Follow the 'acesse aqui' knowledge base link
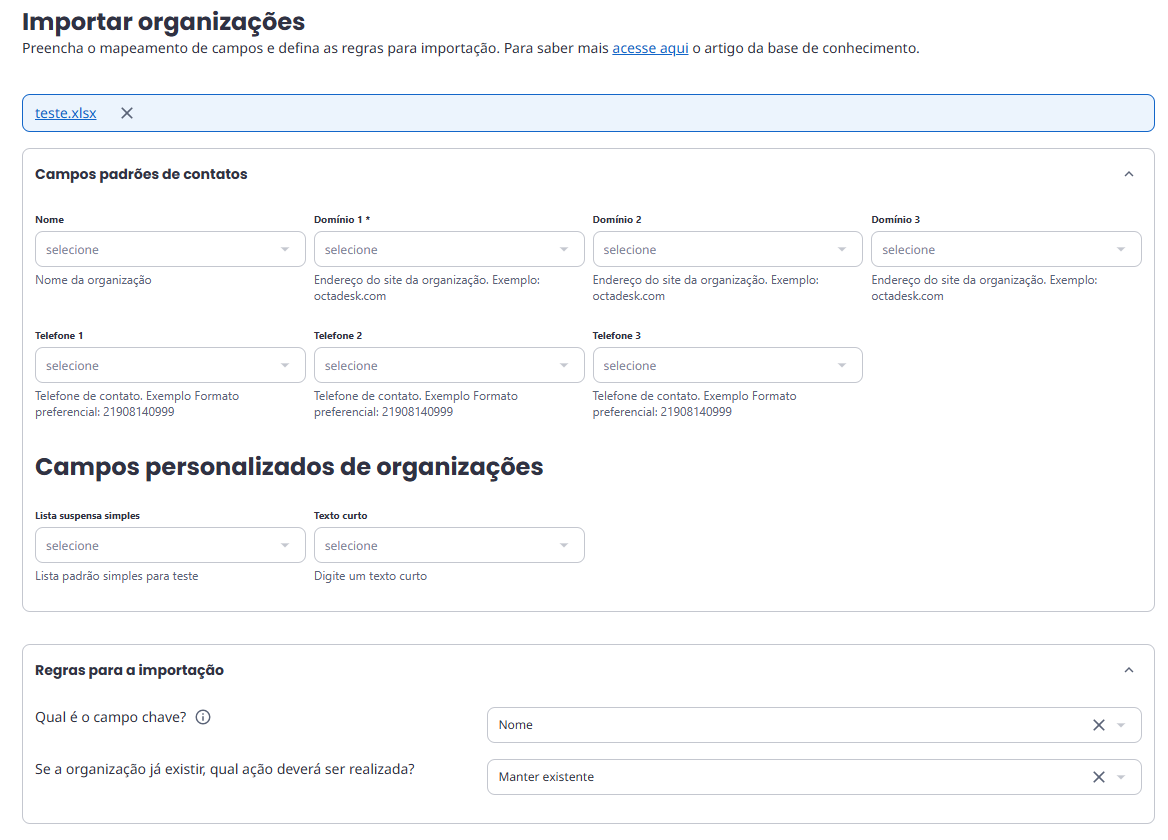This screenshot has width=1168, height=840. click(650, 48)
